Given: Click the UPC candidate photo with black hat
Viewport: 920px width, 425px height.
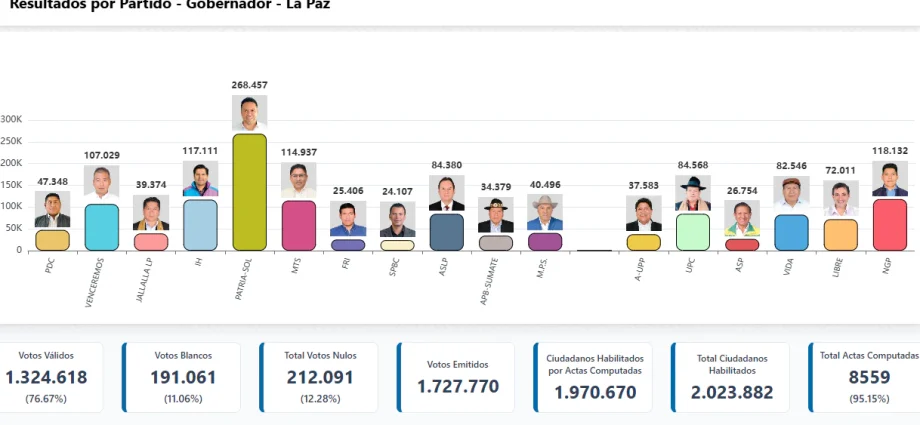Looking at the screenshot, I should coord(692,194).
